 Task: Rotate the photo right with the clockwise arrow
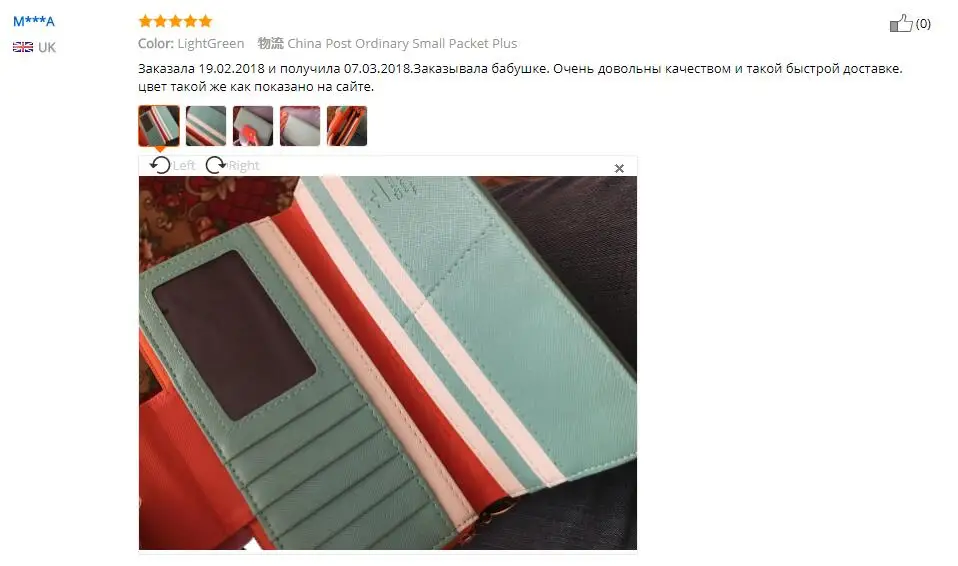click(x=215, y=165)
